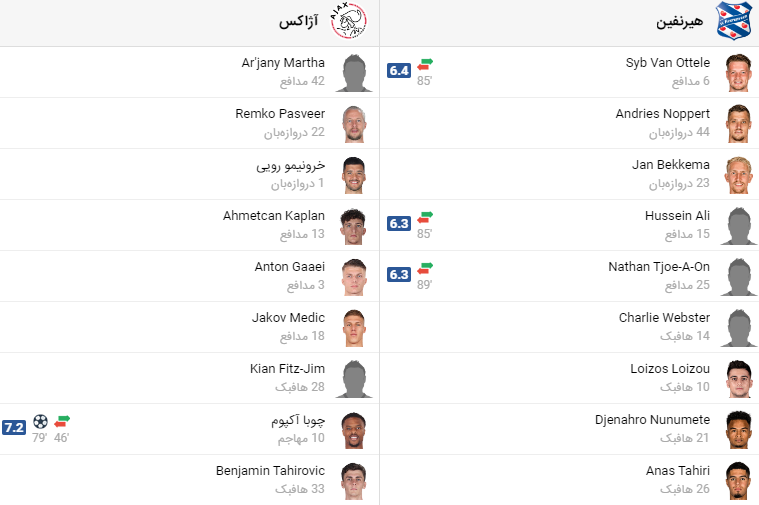Open Andries Noppert's player photo
Viewport: 759px width, 505px height.
tap(738, 123)
